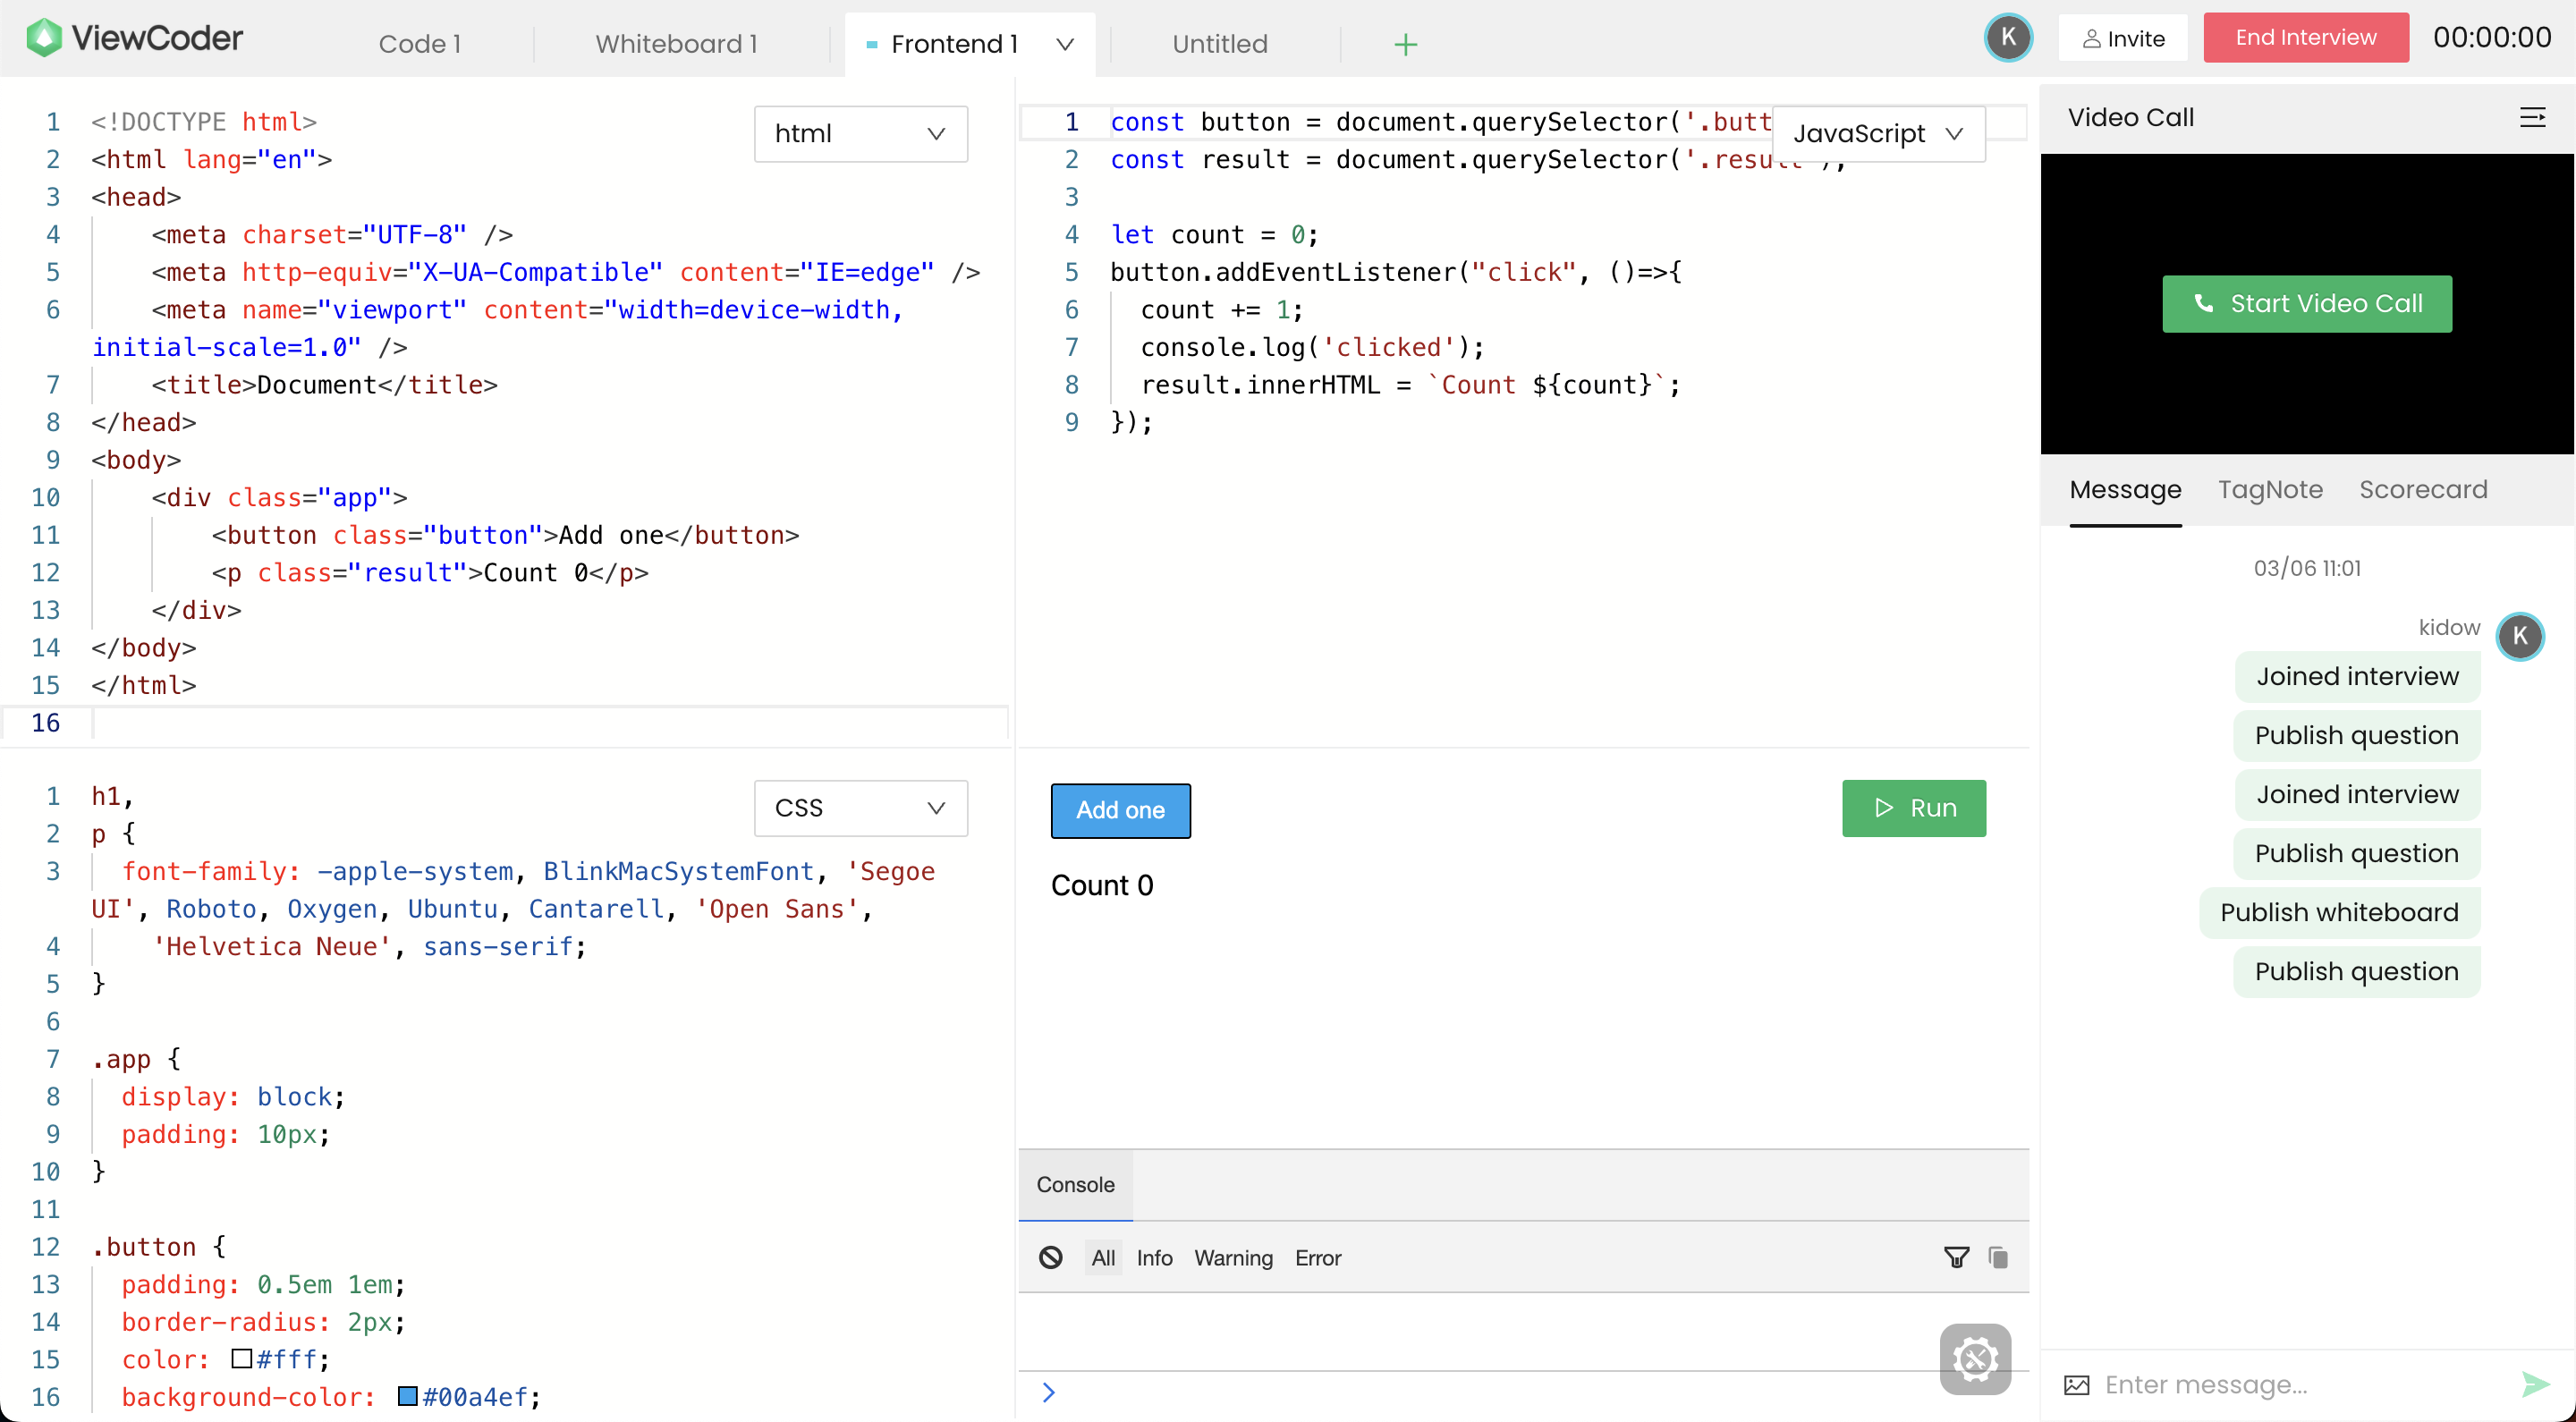2576x1422 pixels.
Task: Click the '.app {' CSS selector line
Action: (x=136, y=1059)
